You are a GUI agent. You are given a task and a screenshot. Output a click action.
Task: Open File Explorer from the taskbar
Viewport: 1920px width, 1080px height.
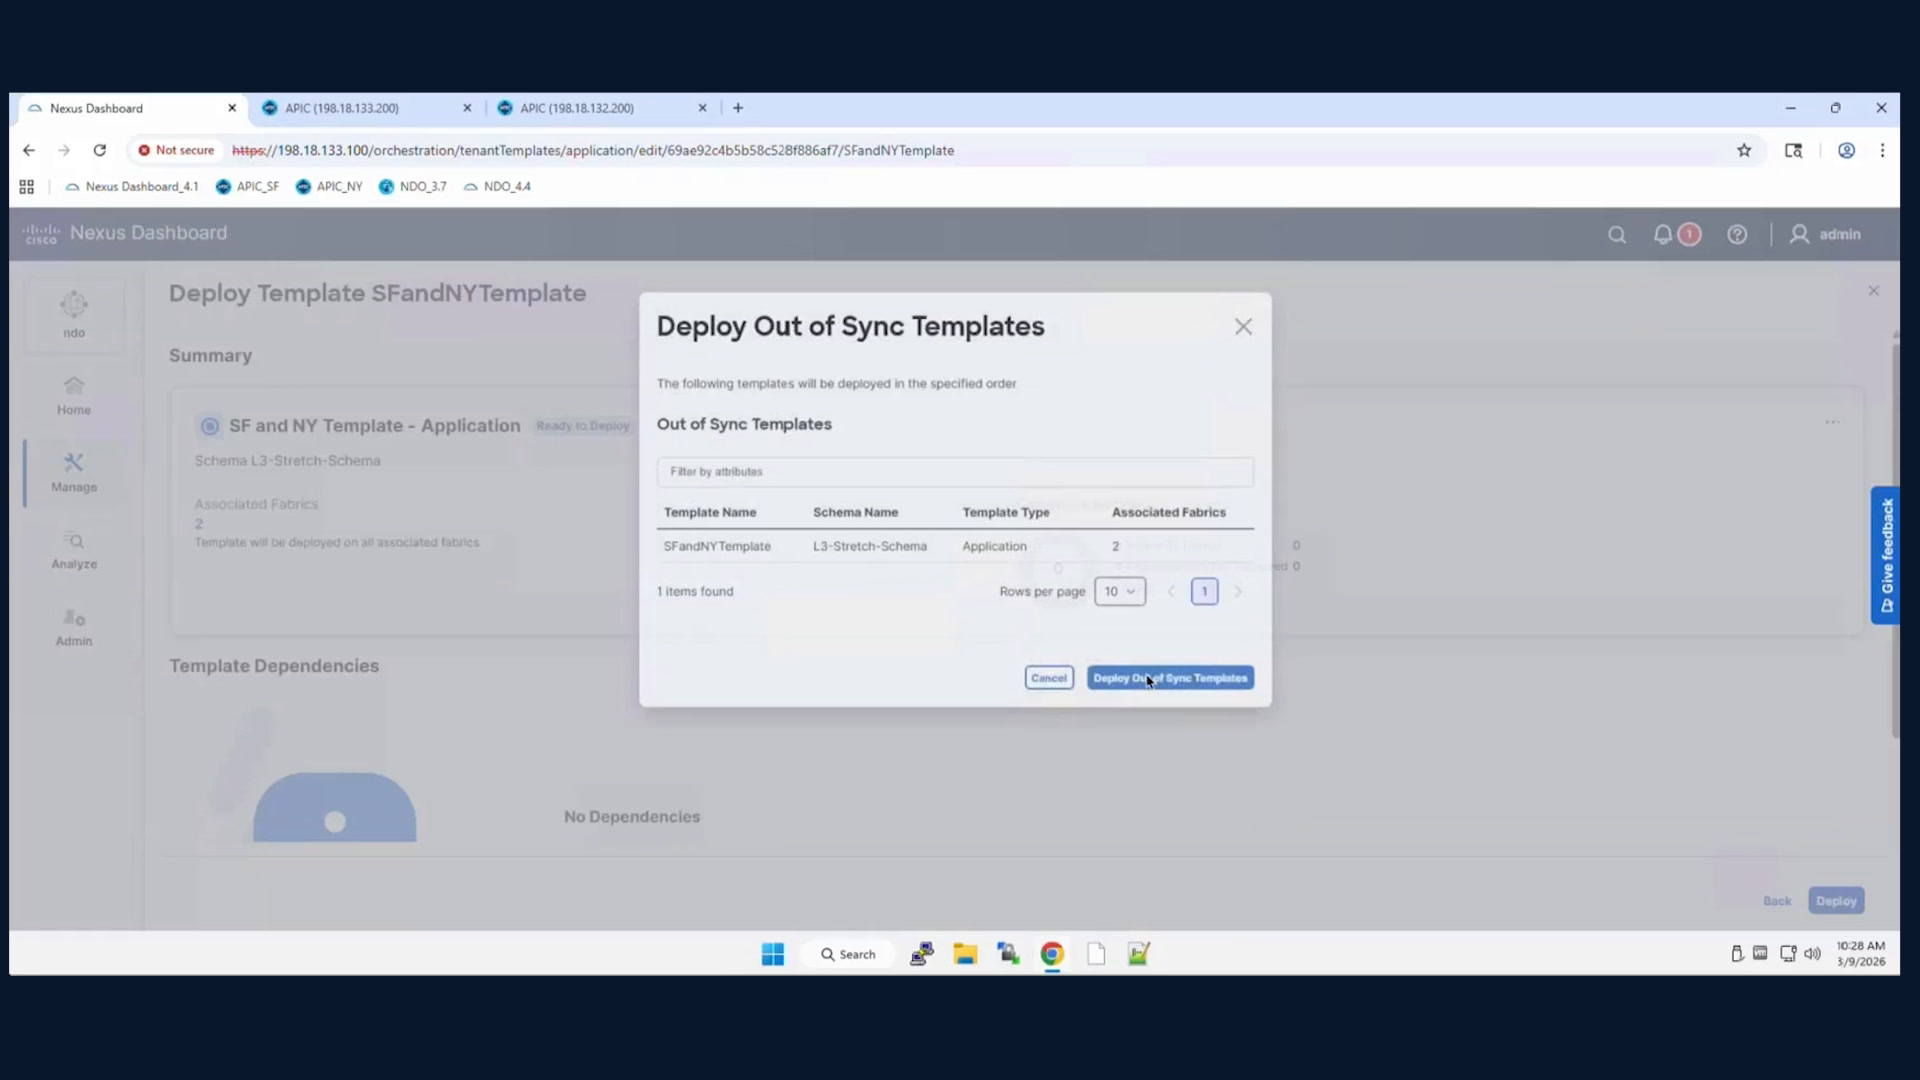click(964, 954)
